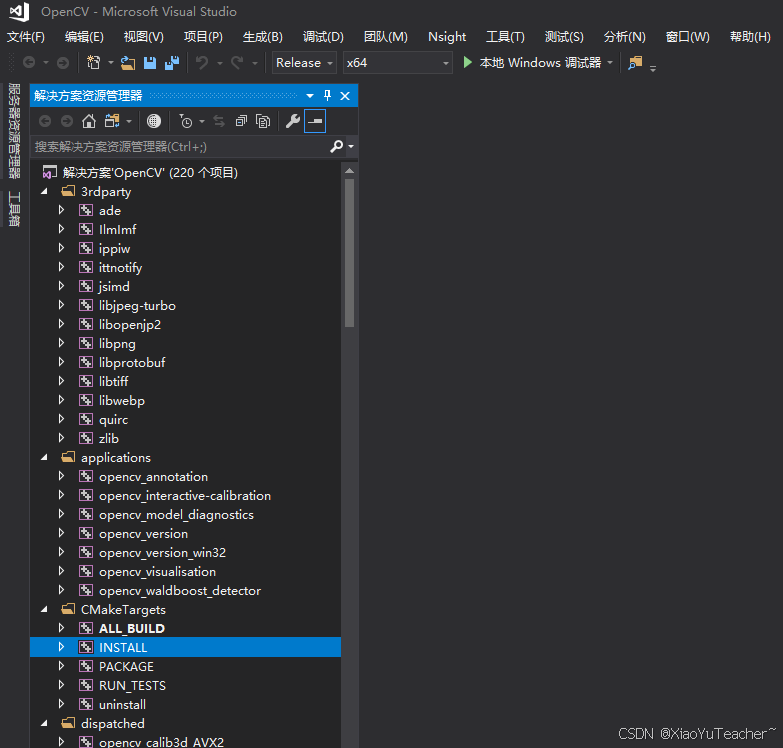The height and width of the screenshot is (748, 783).
Task: Click the search magnifier icon in Solution Explorer
Action: [337, 146]
